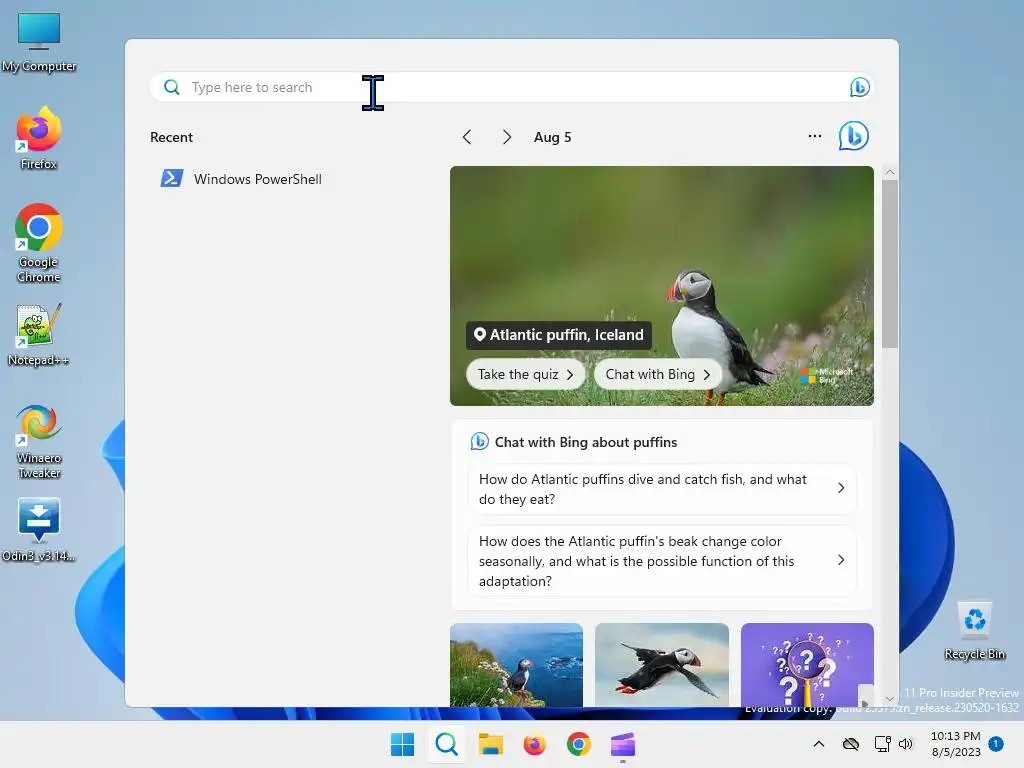This screenshot has height=768, width=1024.
Task: Show hidden tray icons chevron
Action: (818, 744)
